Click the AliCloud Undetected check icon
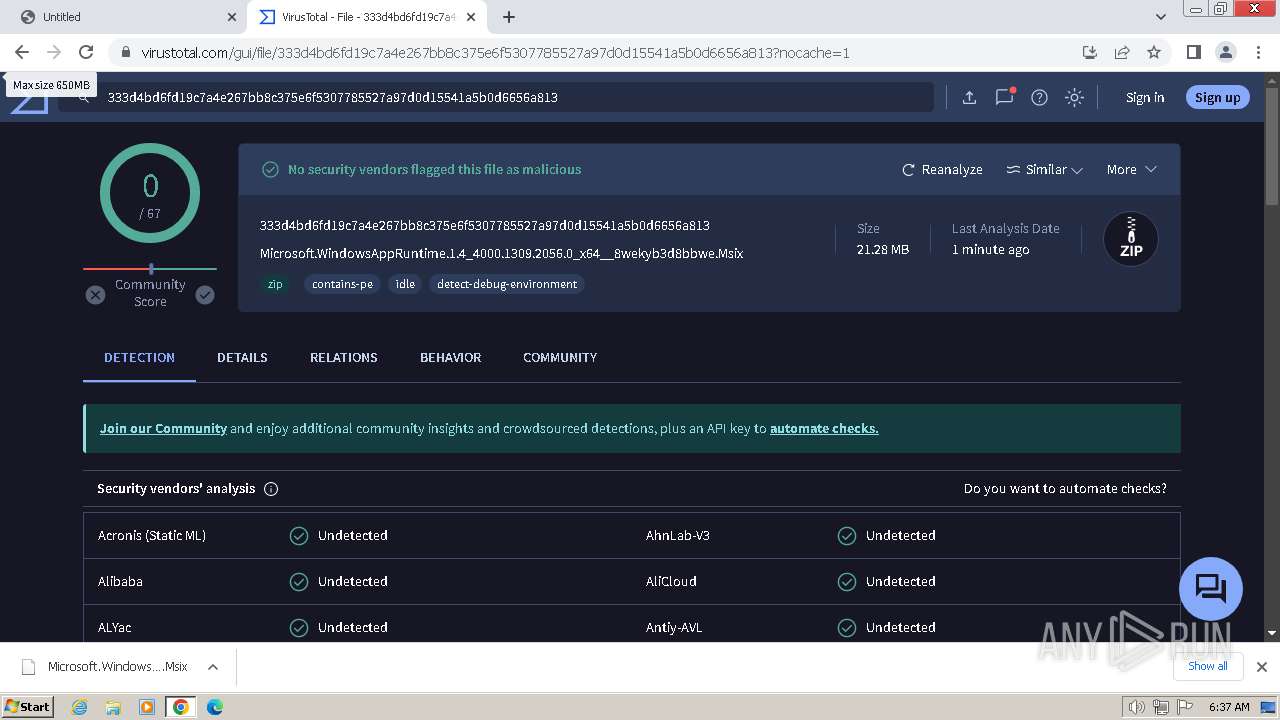 point(847,581)
